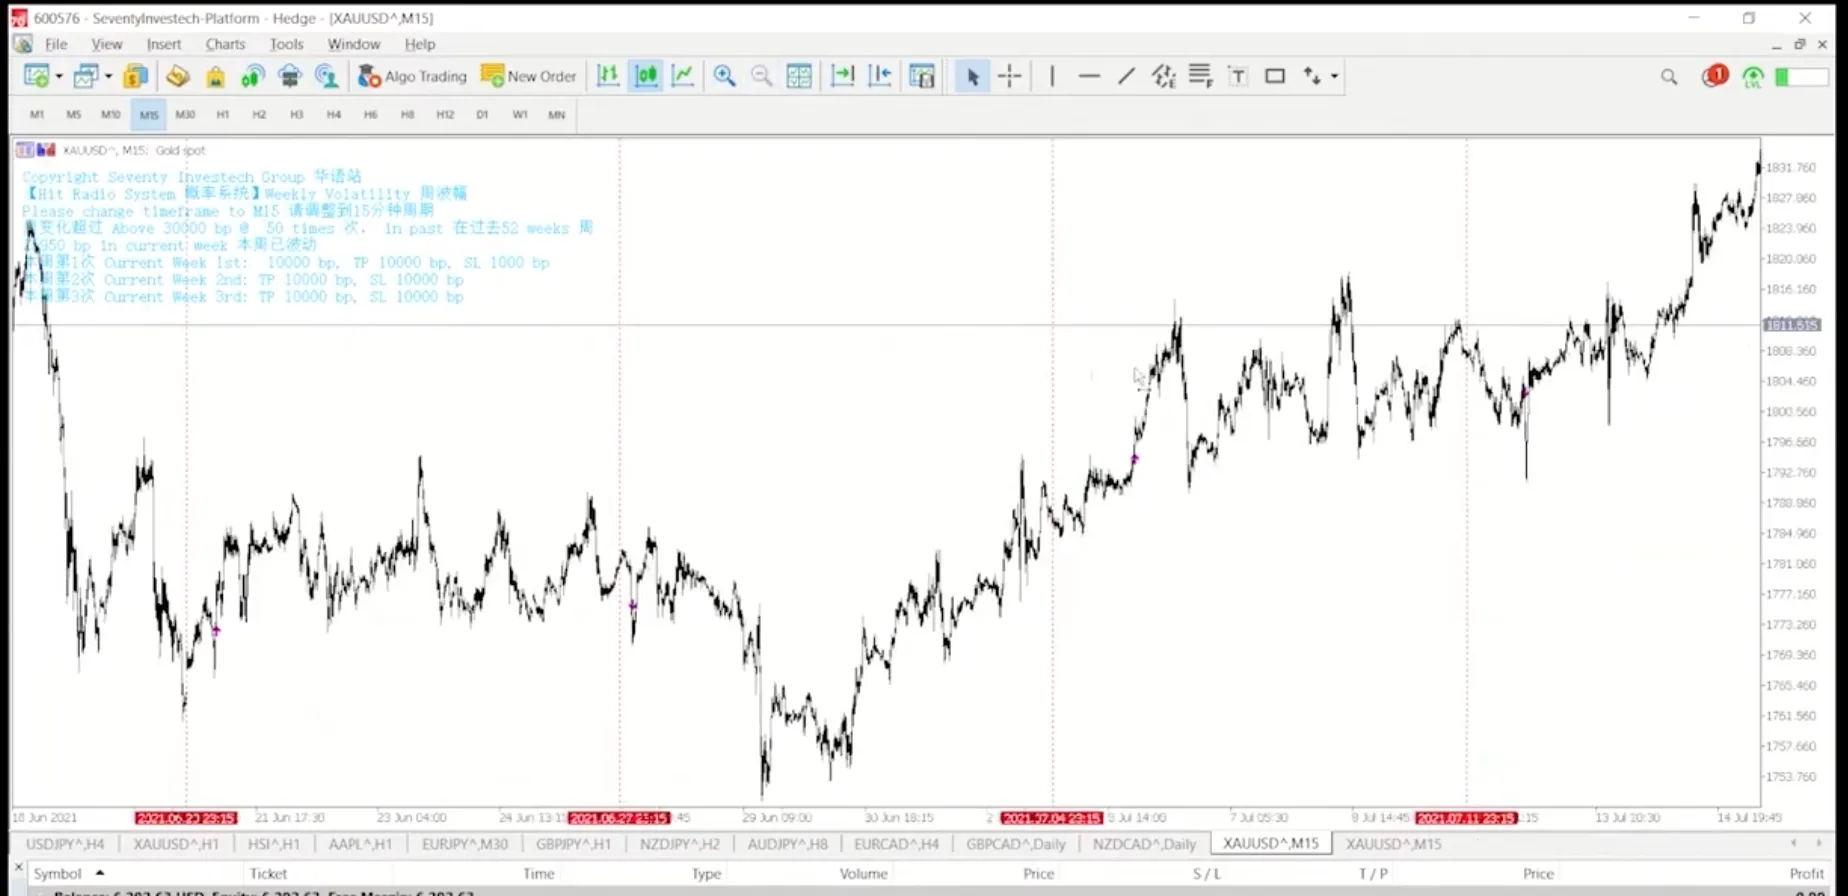Open the Tools menu
The width and height of the screenshot is (1848, 896).
click(x=286, y=44)
